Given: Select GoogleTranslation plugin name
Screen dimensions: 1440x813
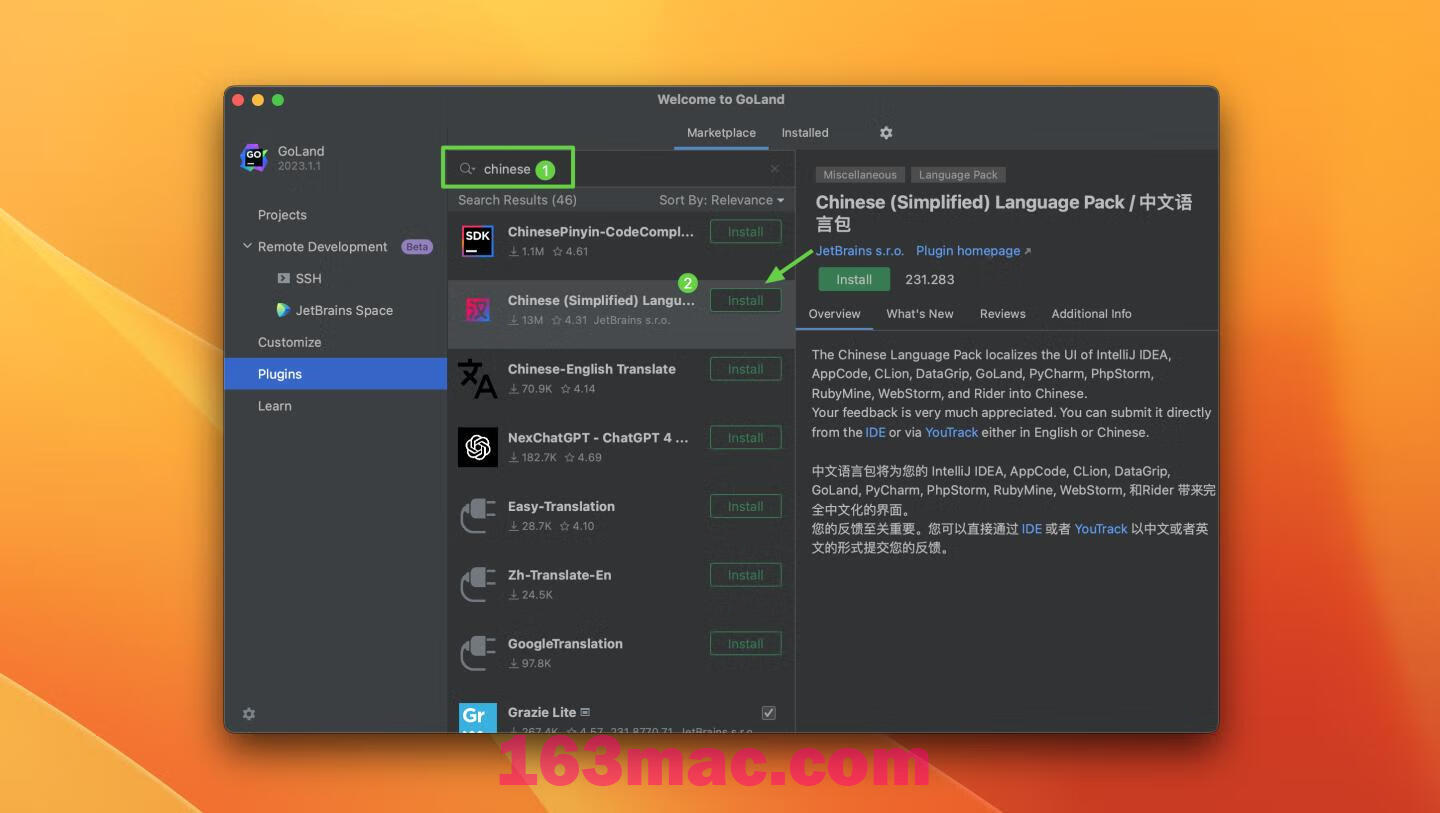Looking at the screenshot, I should pyautogui.click(x=565, y=644).
